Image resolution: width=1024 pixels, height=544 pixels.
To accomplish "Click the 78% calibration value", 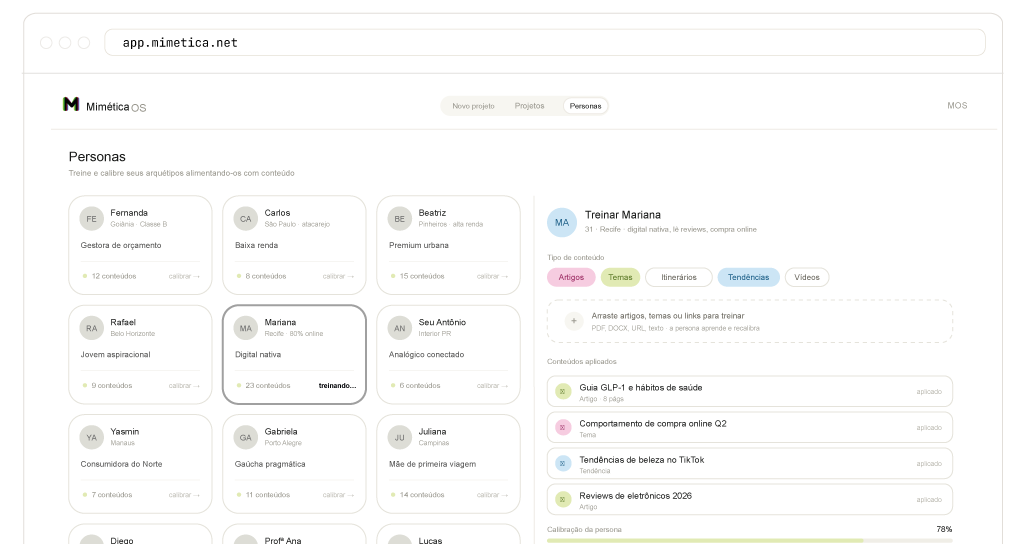I will tap(944, 529).
